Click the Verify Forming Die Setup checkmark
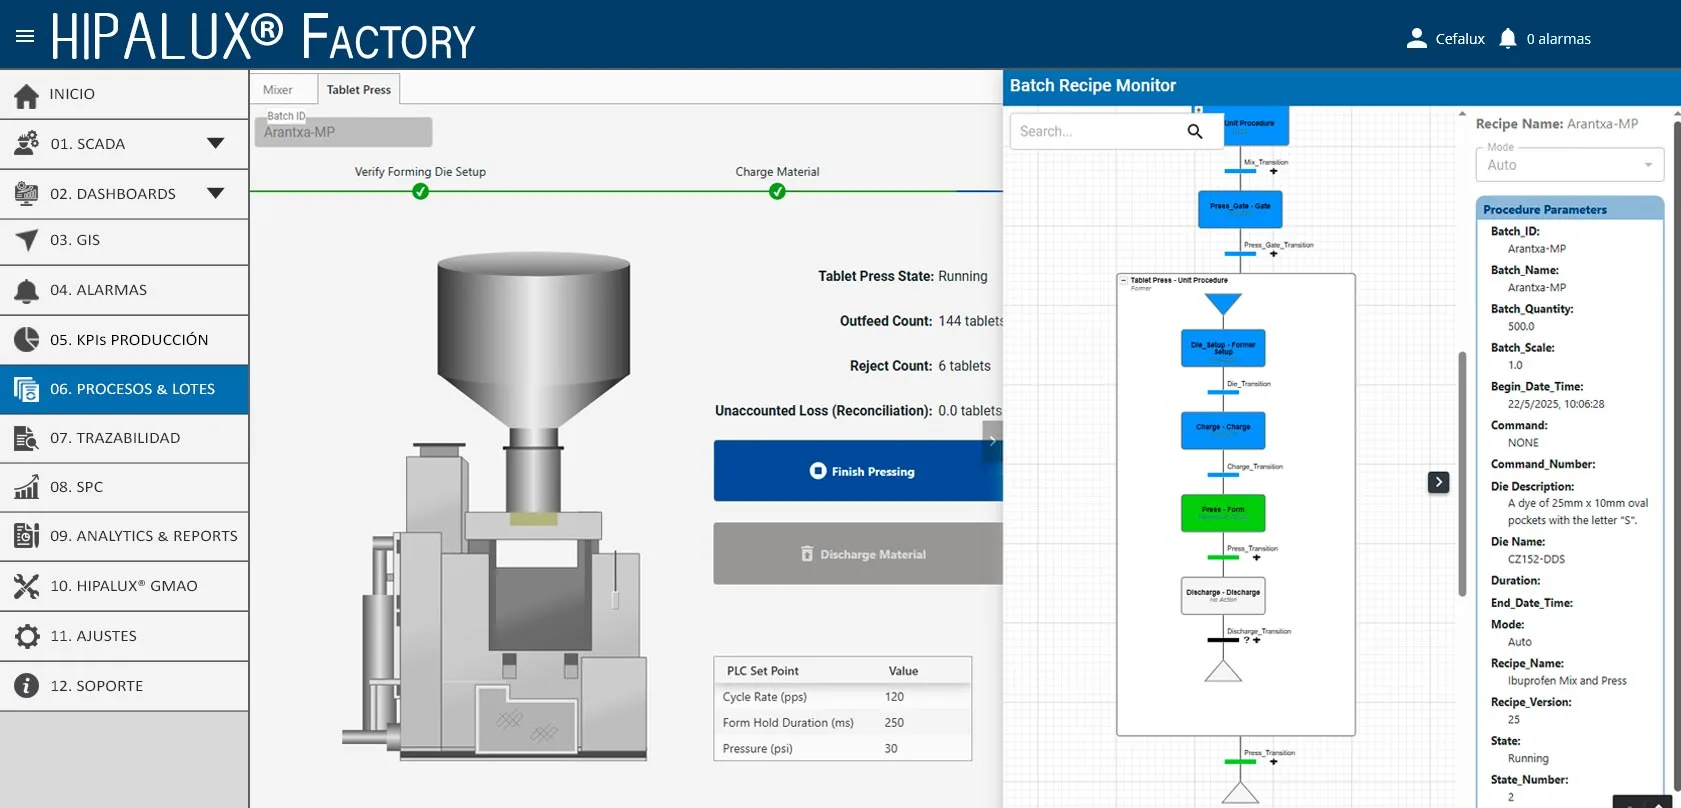This screenshot has height=808, width=1681. click(x=420, y=191)
